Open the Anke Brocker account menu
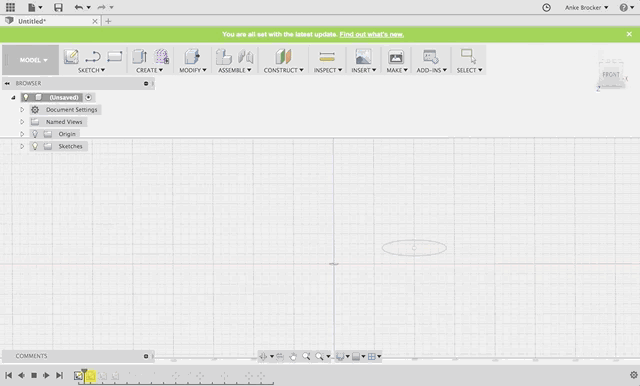The height and width of the screenshot is (386, 640). (587, 7)
